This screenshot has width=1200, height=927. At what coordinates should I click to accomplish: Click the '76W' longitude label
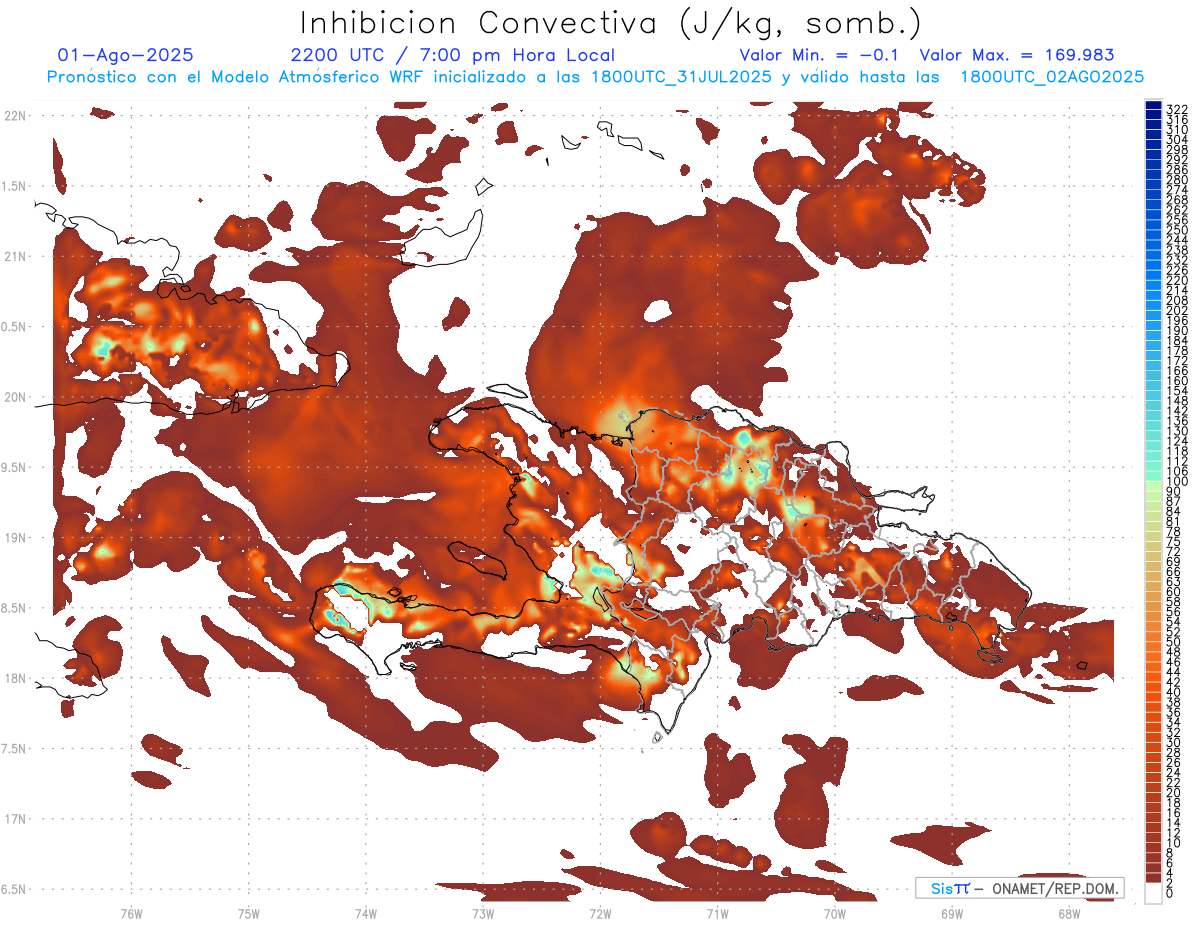131,912
